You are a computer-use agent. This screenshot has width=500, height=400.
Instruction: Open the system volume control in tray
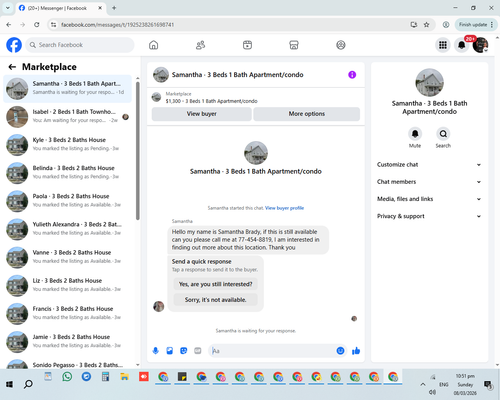[x=433, y=392]
